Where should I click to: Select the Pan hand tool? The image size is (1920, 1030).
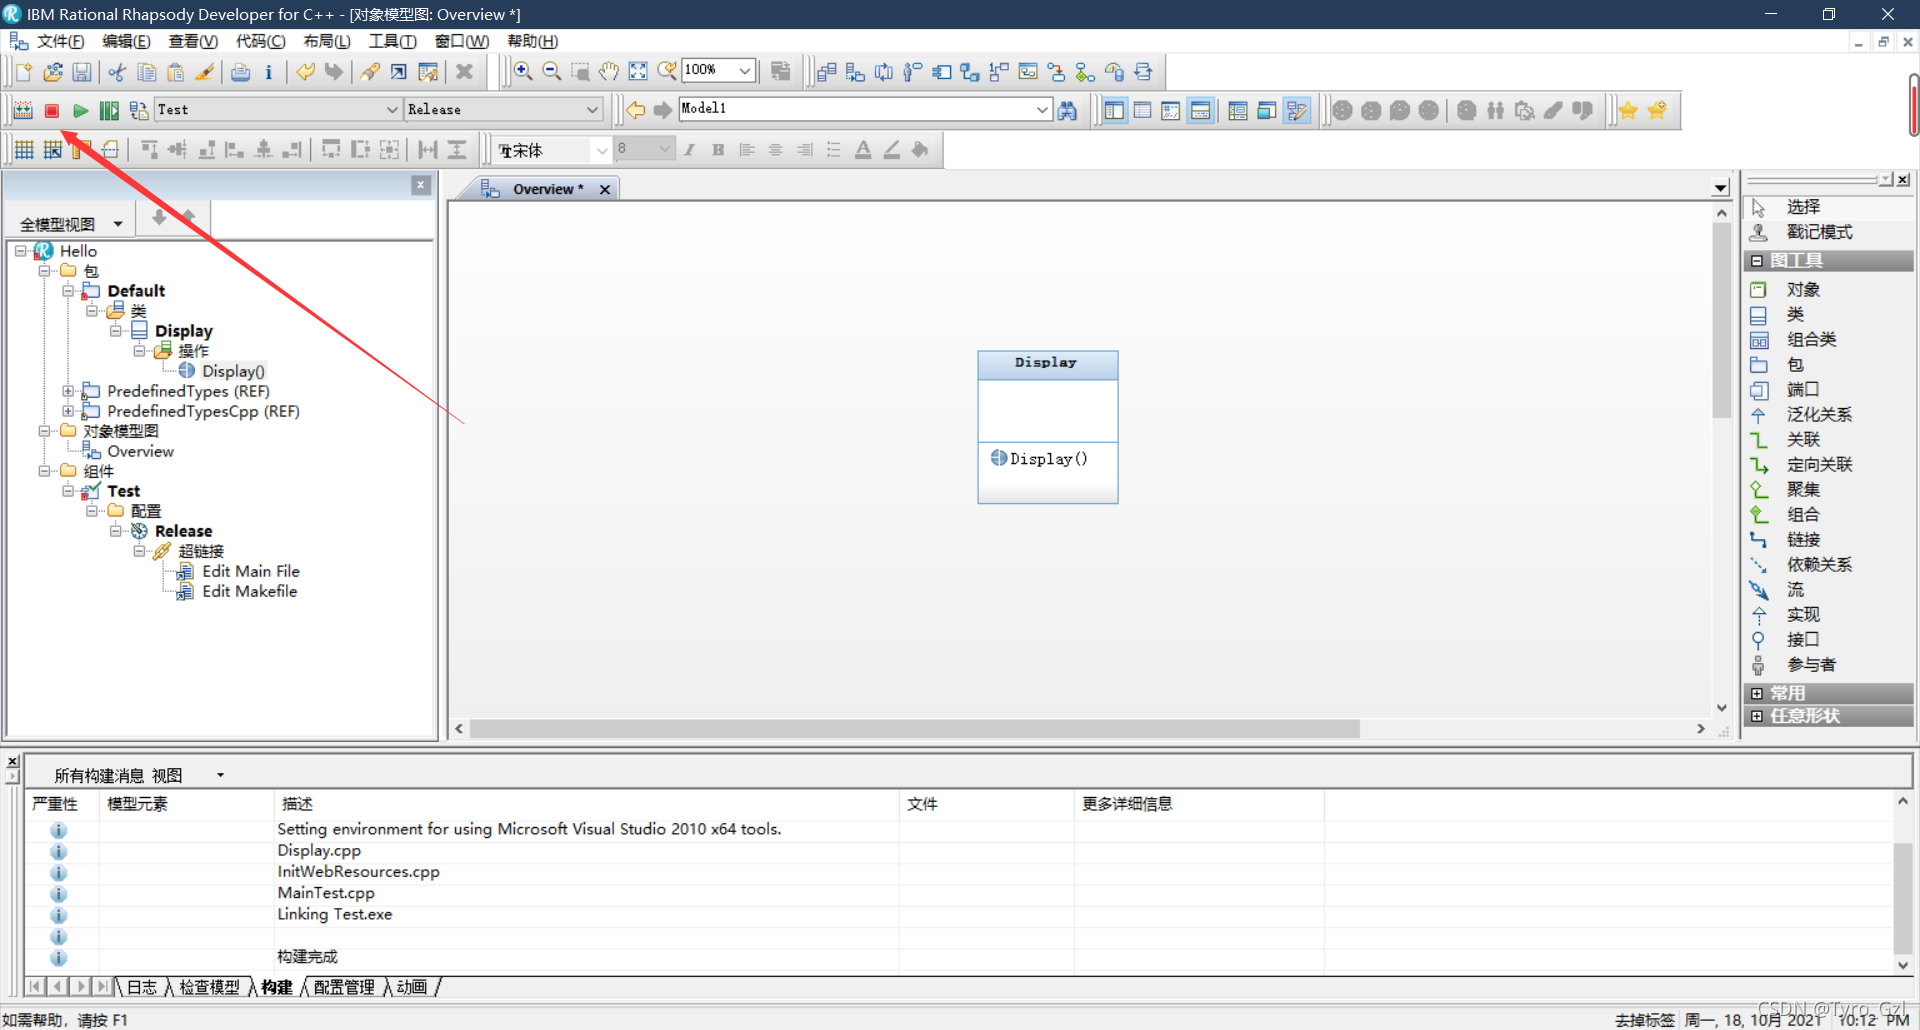click(x=609, y=71)
